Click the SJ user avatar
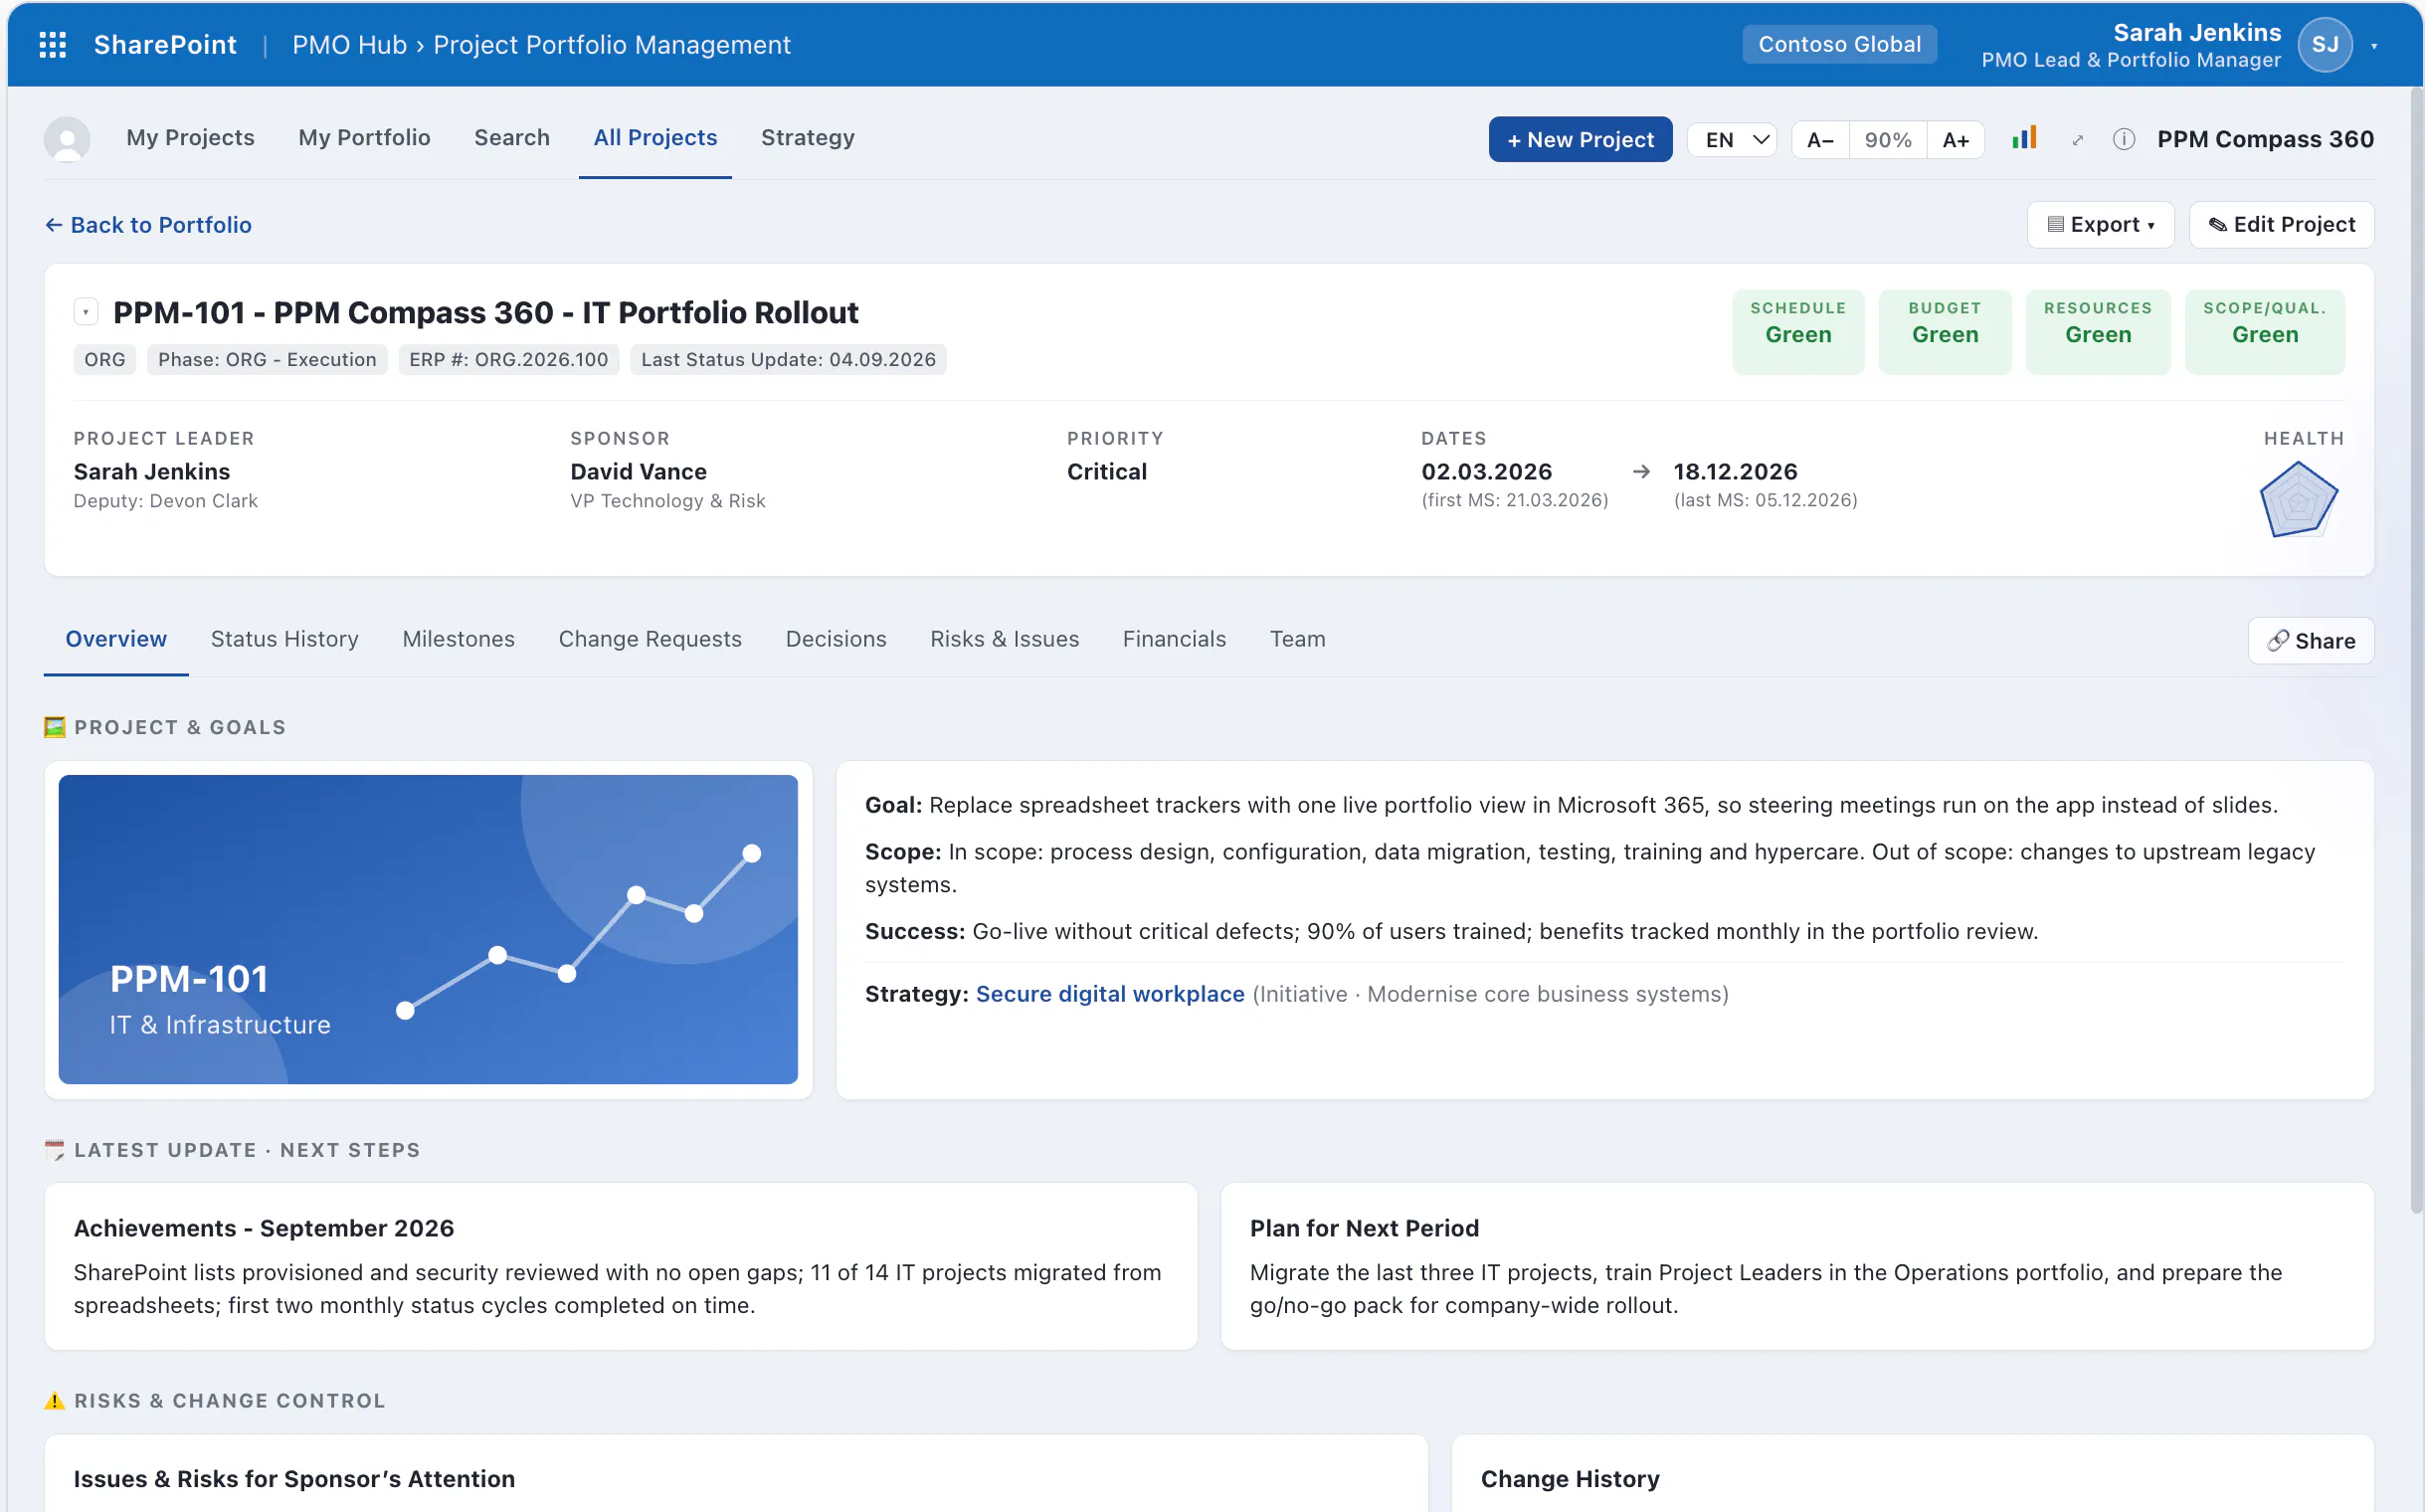Viewport: 2425px width, 1512px height. point(2324,45)
